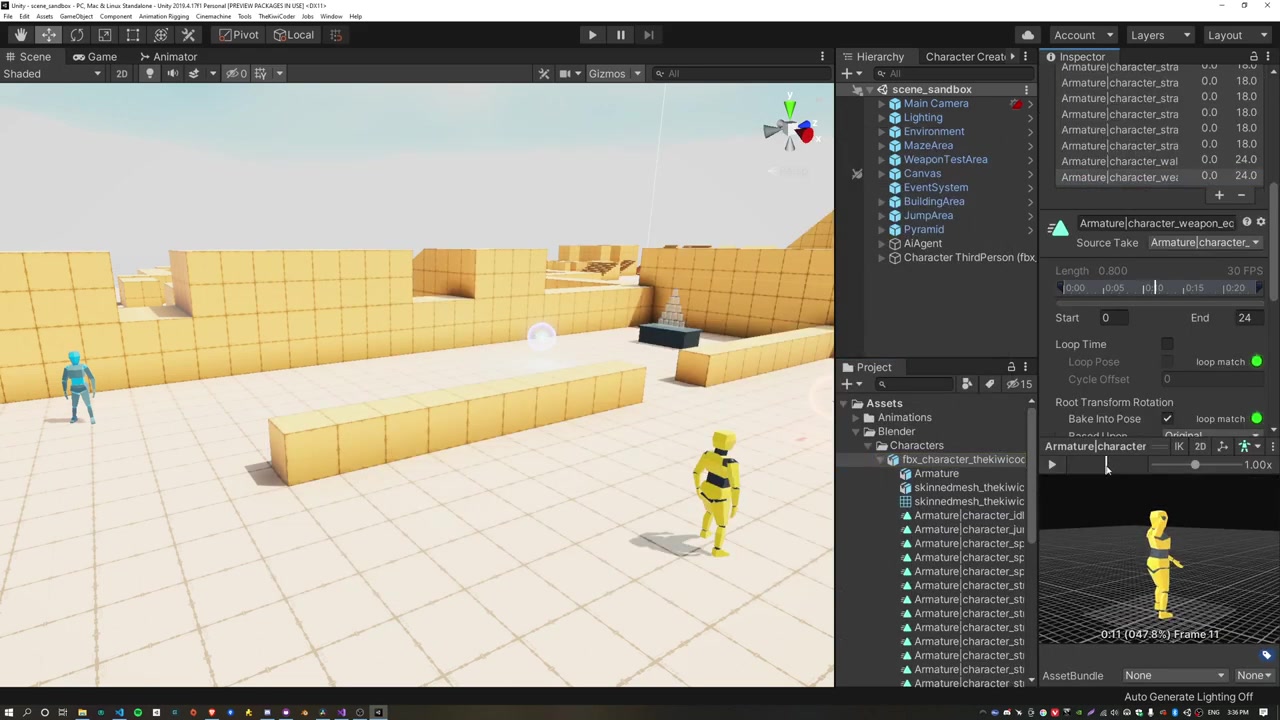This screenshot has width=1280, height=720.
Task: Select the Scale tool
Action: coord(105,35)
